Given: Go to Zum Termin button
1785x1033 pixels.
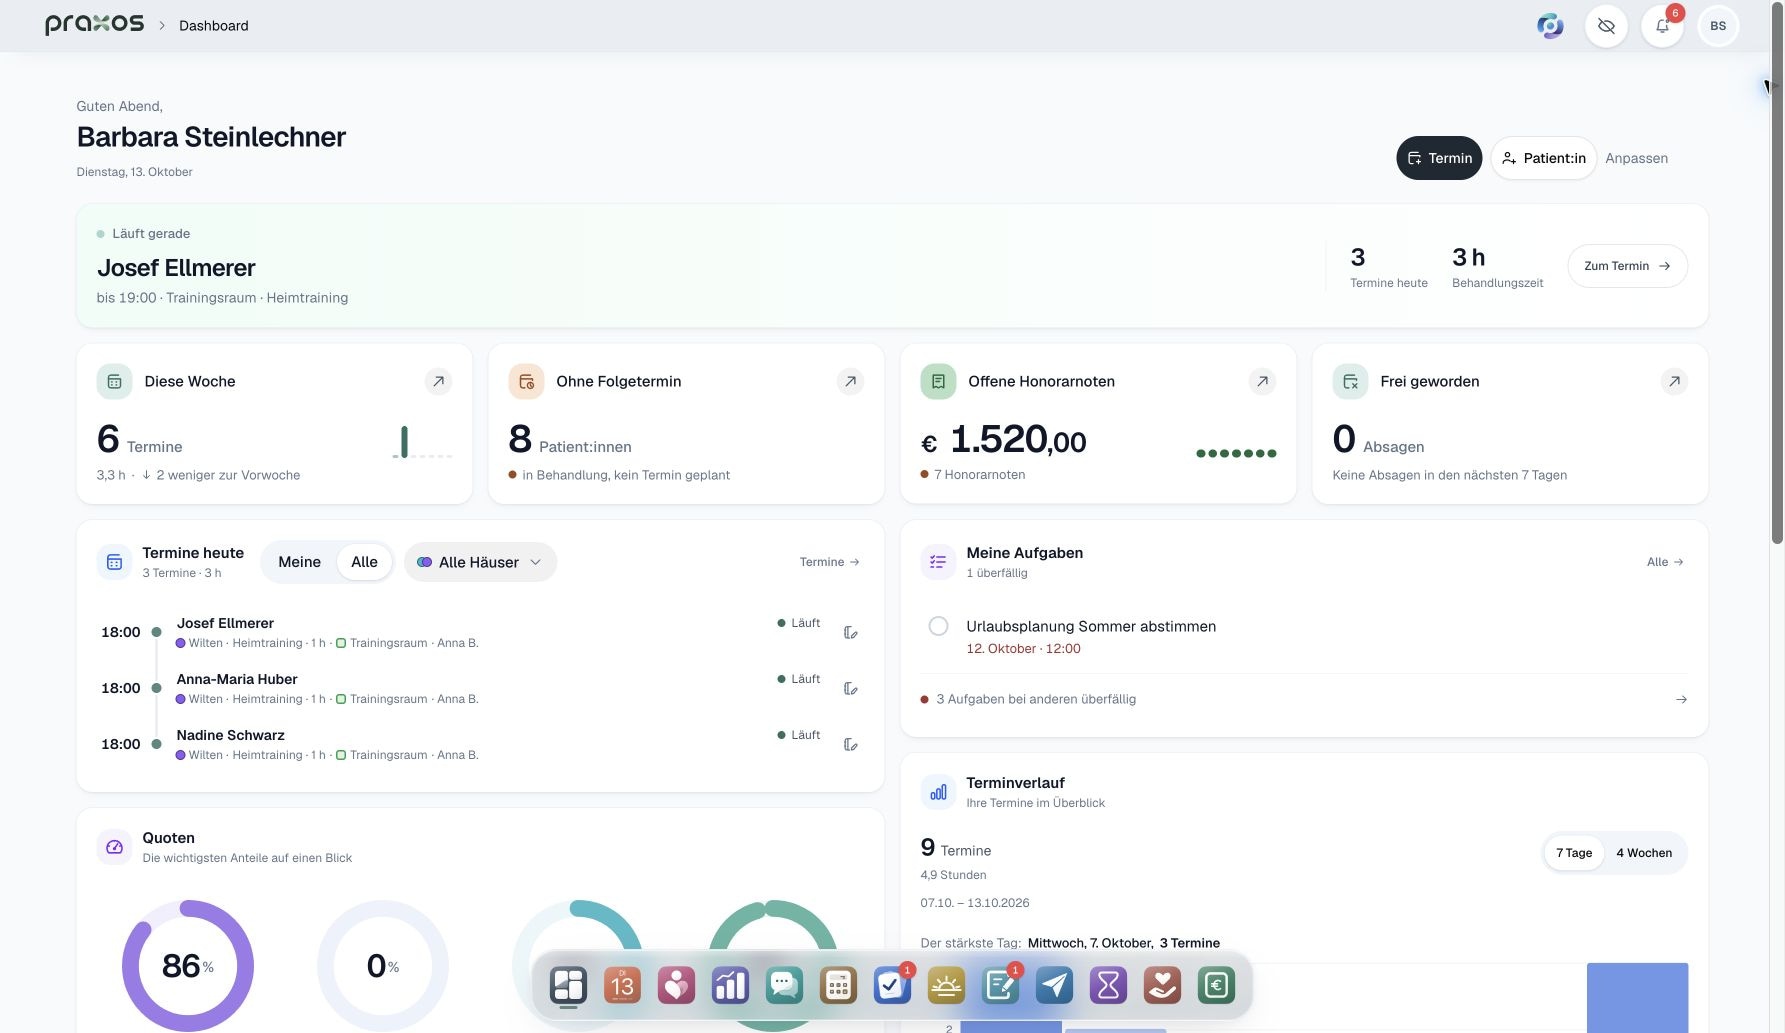Looking at the screenshot, I should (1627, 266).
